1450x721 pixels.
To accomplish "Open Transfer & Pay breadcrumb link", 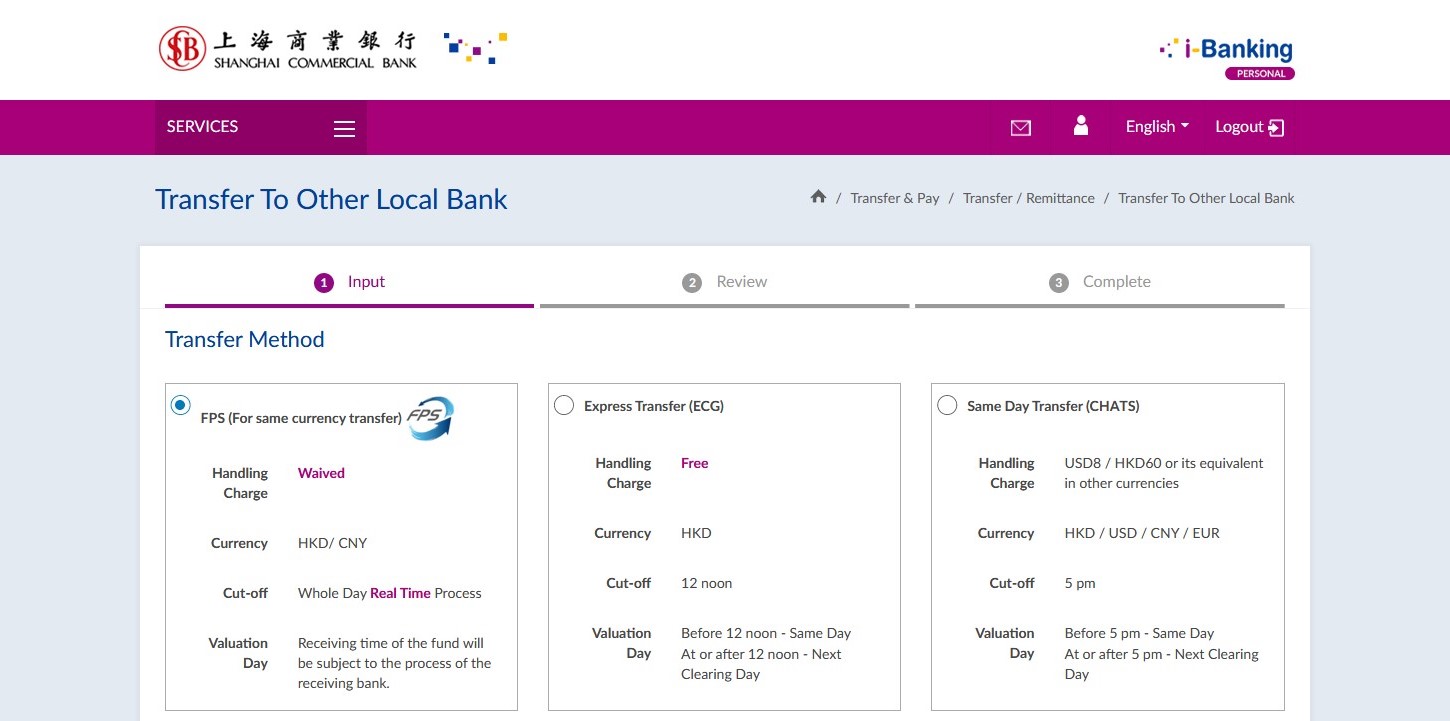I will (894, 198).
